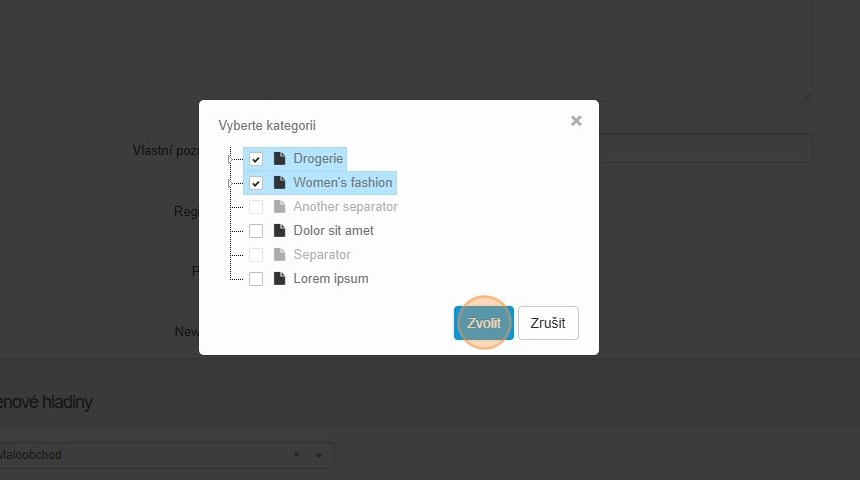This screenshot has height=480, width=860.
Task: Uncheck the Drogerie checkbox
Action: [x=256, y=159]
